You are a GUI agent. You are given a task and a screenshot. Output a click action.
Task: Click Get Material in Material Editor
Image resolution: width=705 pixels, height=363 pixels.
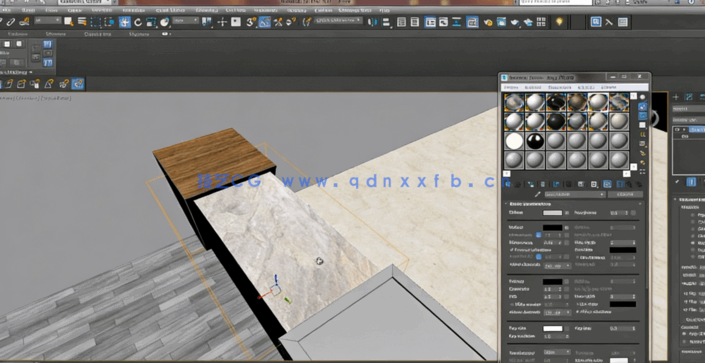509,184
